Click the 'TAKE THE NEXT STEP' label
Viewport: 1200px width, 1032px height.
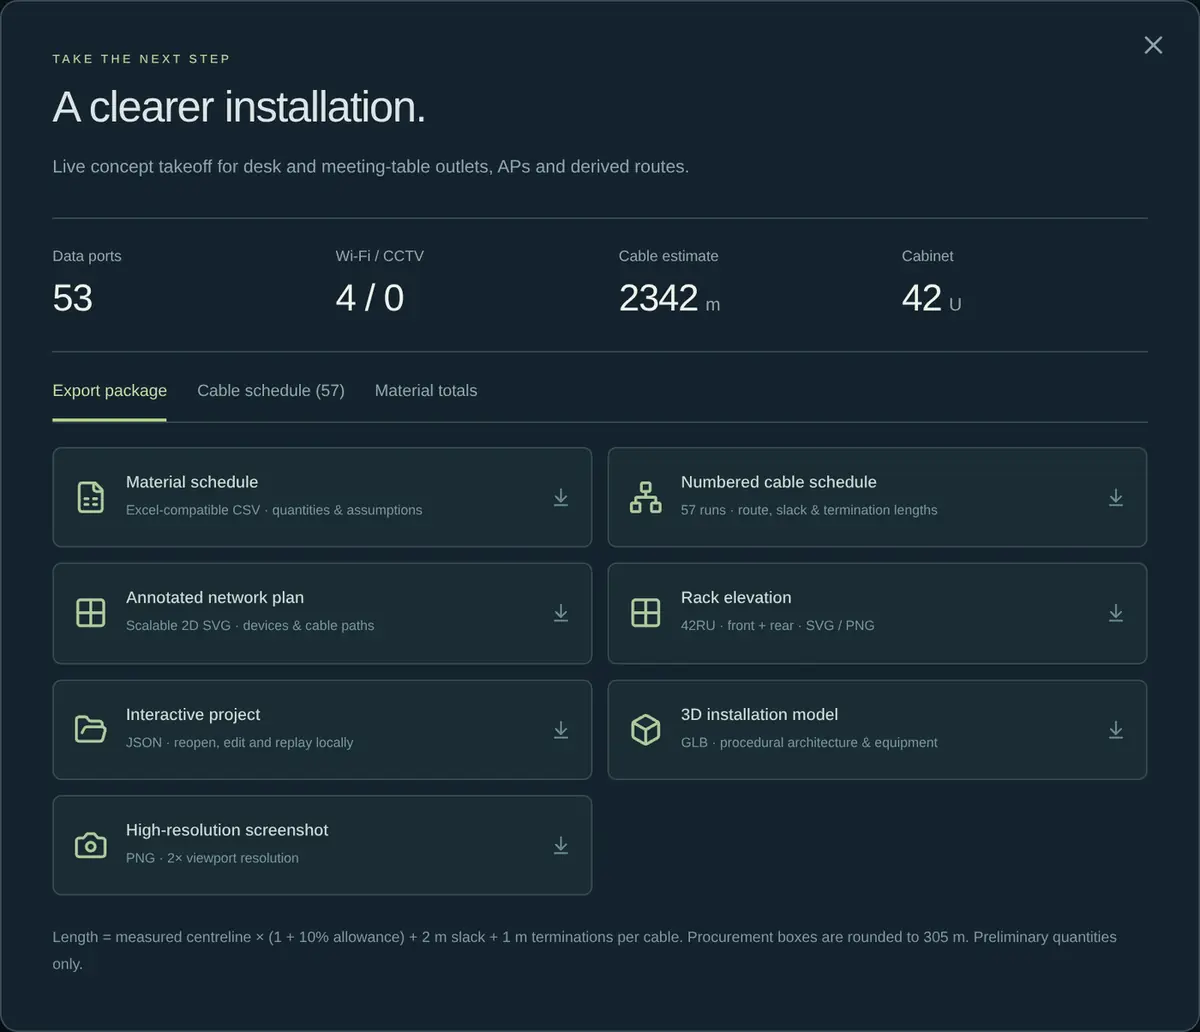(141, 59)
